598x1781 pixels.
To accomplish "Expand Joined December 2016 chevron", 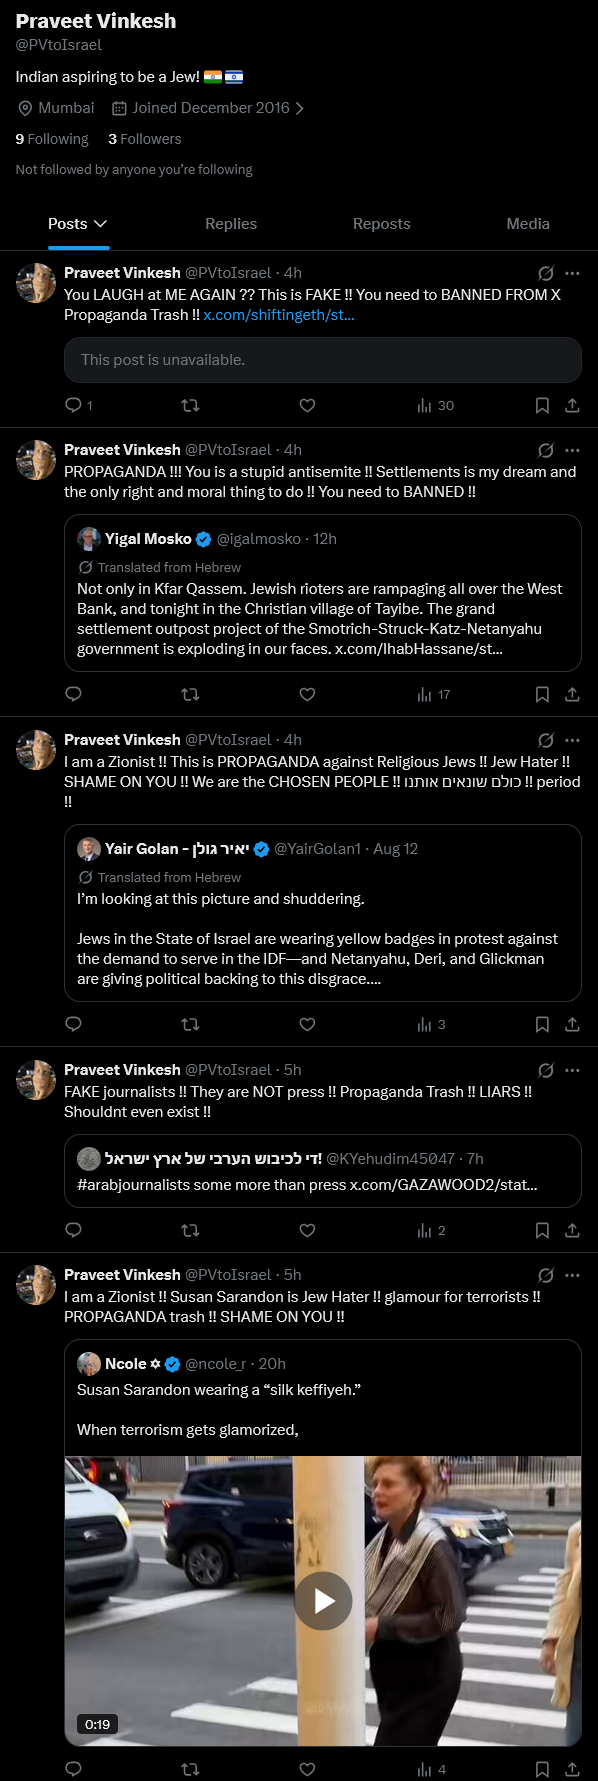I will (x=299, y=108).
